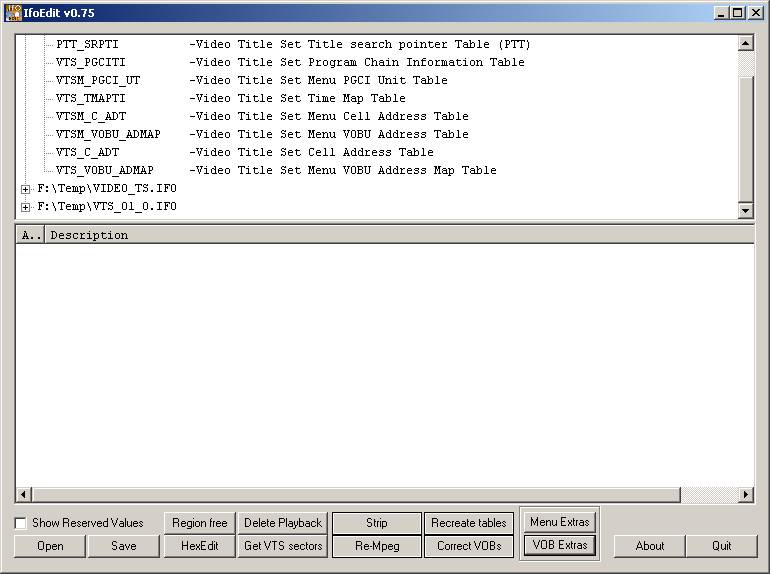Click 'Video Title Set Program Chain Information Table' text
Image resolution: width=770 pixels, height=574 pixels.
(x=360, y=62)
